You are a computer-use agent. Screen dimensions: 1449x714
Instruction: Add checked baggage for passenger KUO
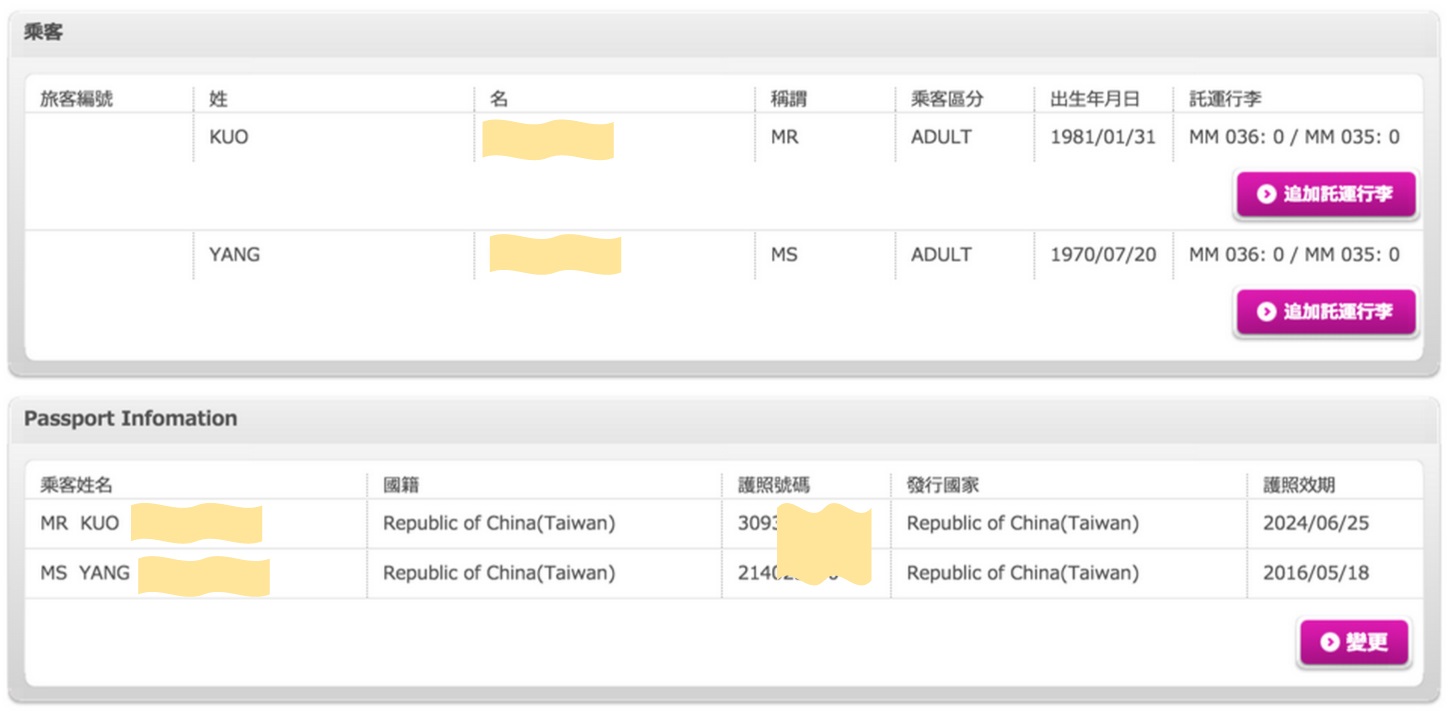1327,195
